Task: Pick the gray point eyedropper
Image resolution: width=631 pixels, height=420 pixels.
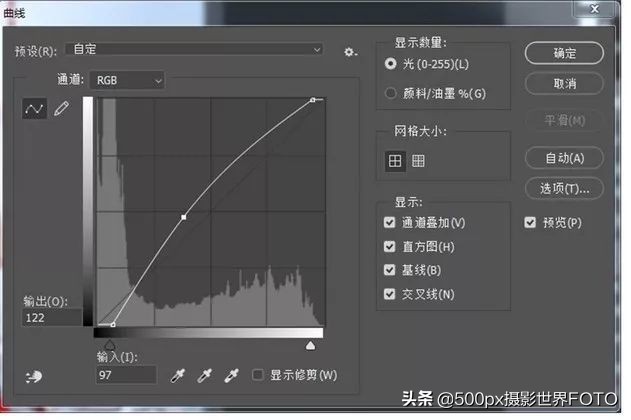Action: [x=204, y=375]
